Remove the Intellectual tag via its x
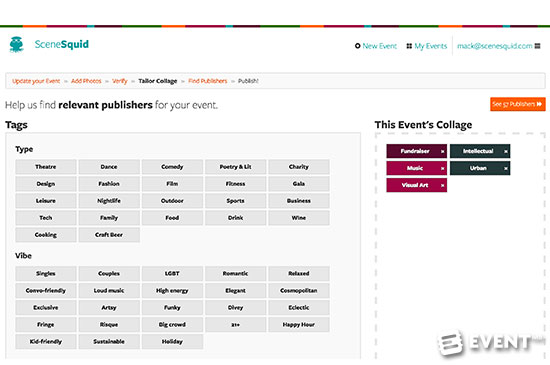The width and height of the screenshot is (550, 365). [x=505, y=151]
